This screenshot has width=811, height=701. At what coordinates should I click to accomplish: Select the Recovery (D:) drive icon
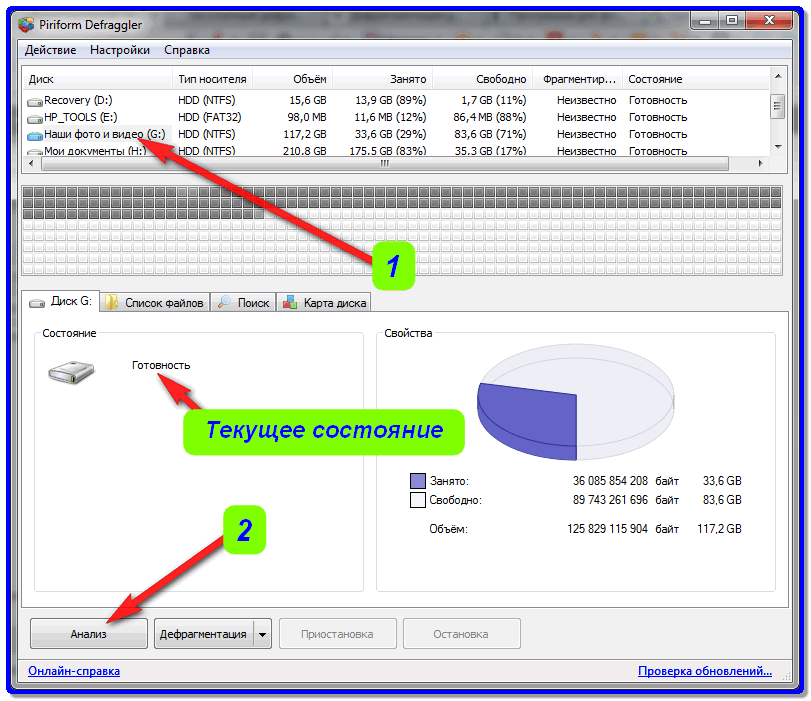35,101
